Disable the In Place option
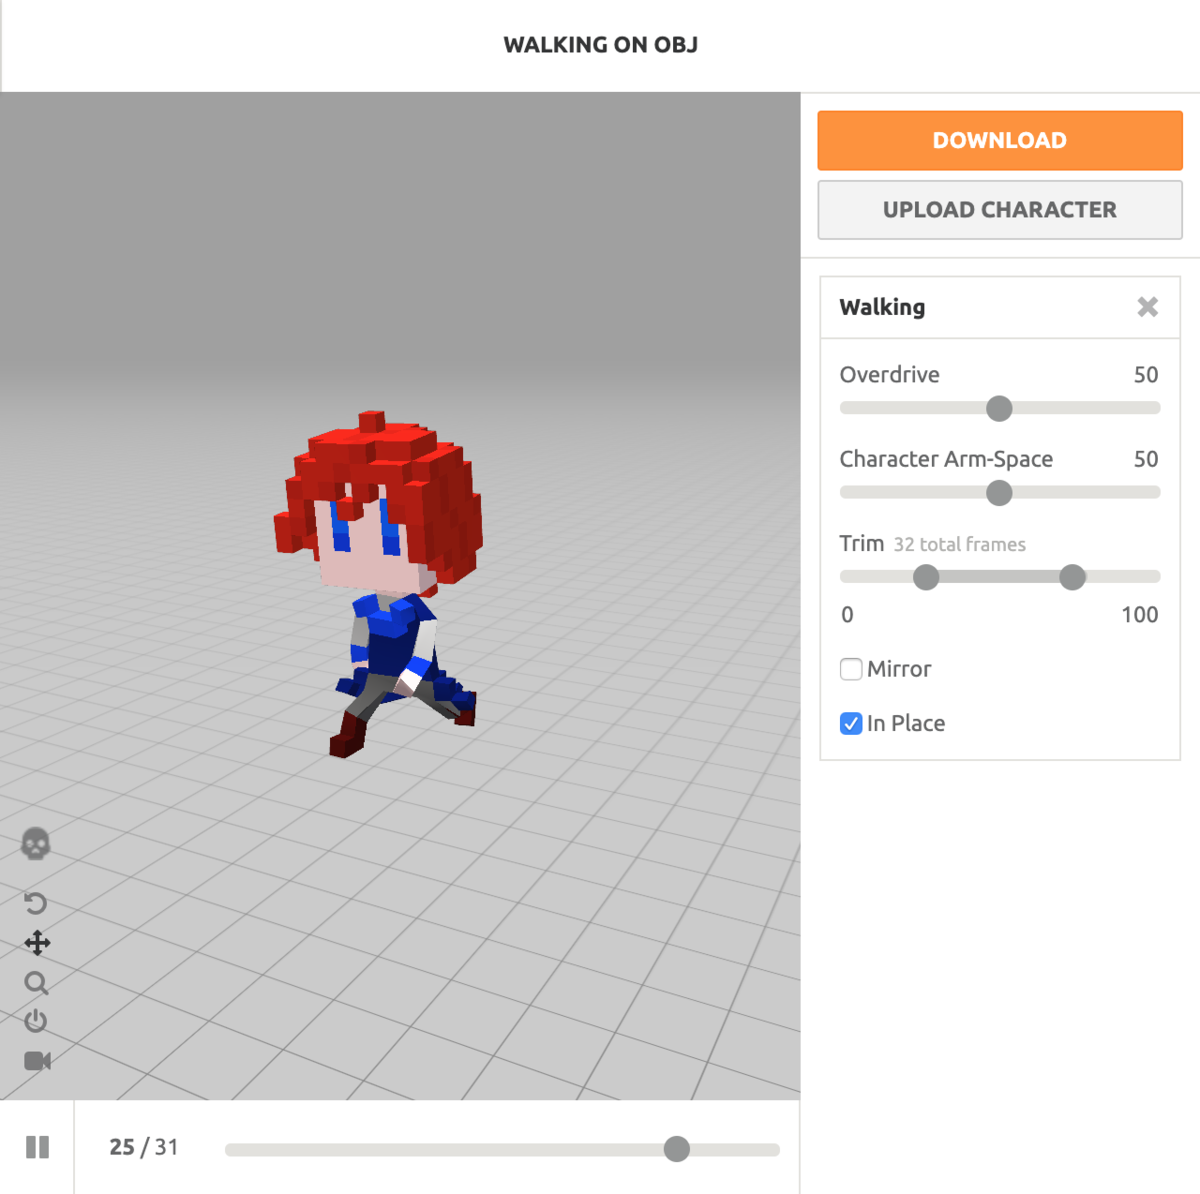 tap(850, 723)
